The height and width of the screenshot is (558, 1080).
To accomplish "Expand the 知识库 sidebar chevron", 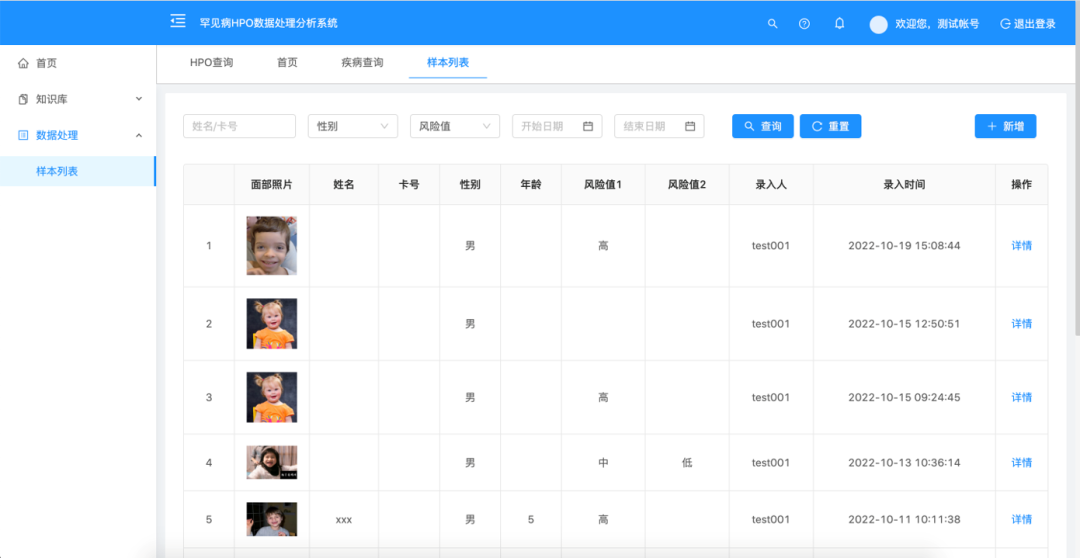I will pos(138,99).
